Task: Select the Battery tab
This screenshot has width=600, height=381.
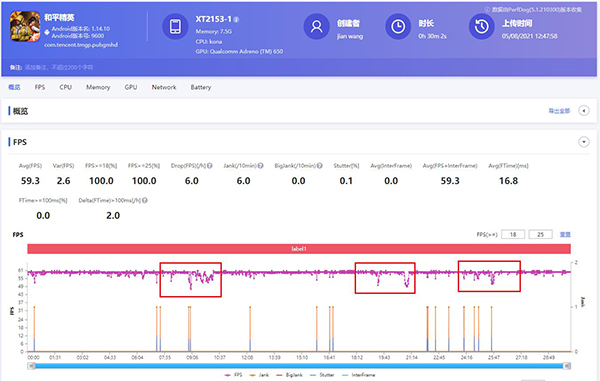Action: [201, 87]
